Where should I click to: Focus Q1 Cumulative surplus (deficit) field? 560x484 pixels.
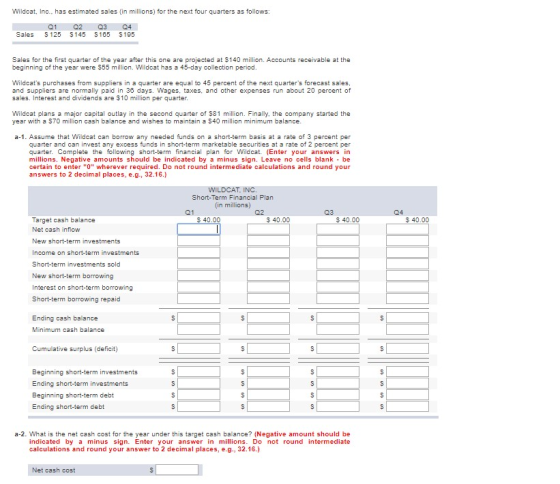199,348
